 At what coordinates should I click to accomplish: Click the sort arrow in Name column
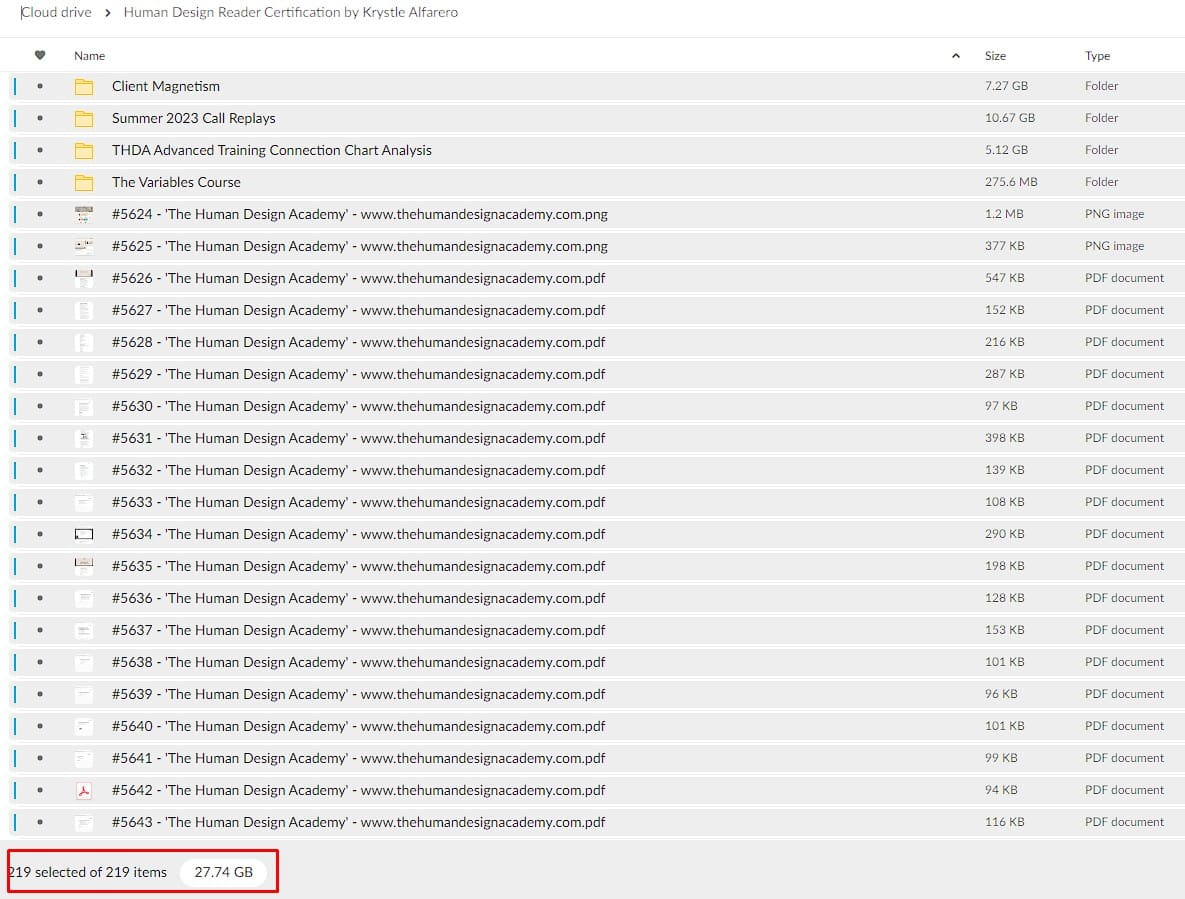(x=955, y=56)
